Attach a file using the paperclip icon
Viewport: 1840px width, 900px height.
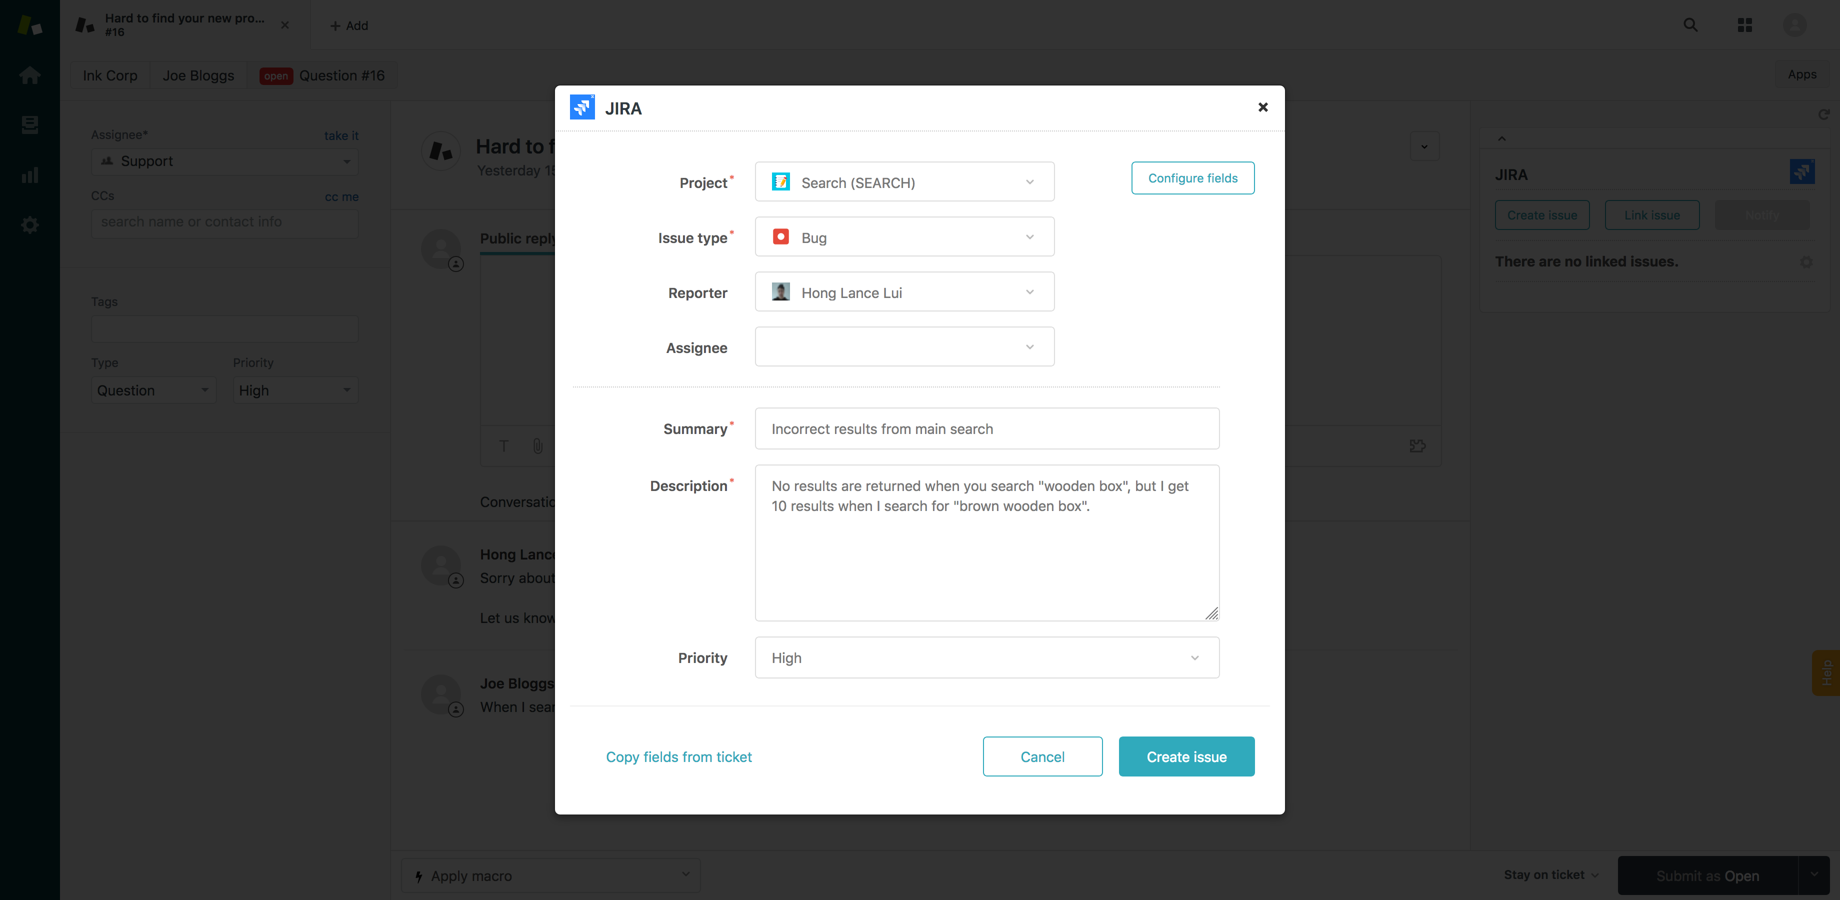pos(537,446)
